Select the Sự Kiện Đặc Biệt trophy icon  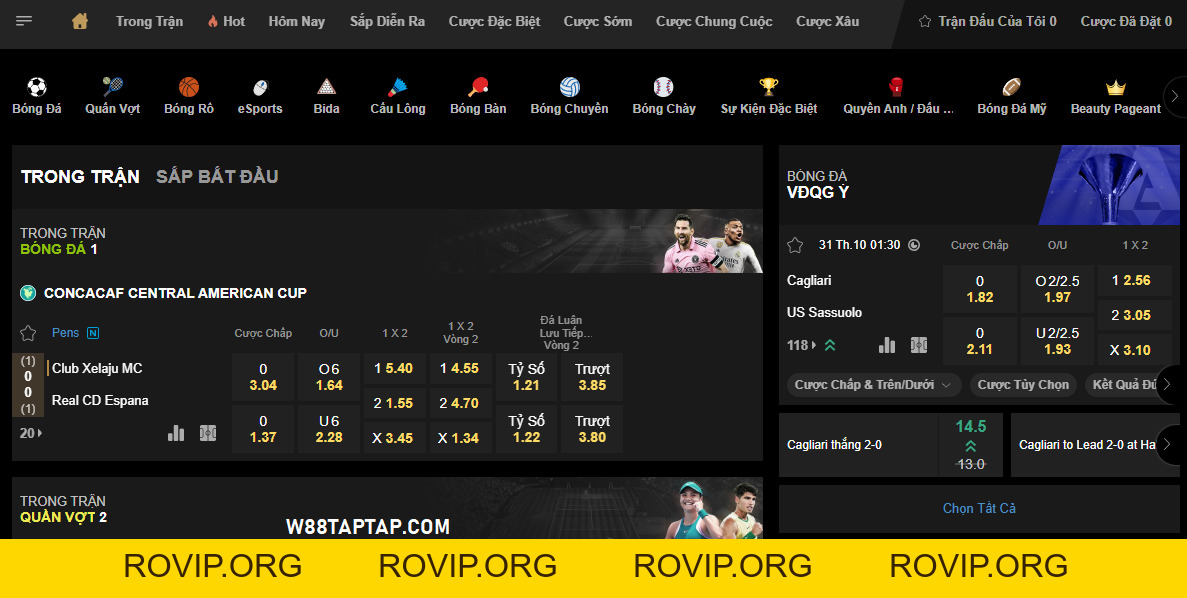pyautogui.click(x=768, y=86)
